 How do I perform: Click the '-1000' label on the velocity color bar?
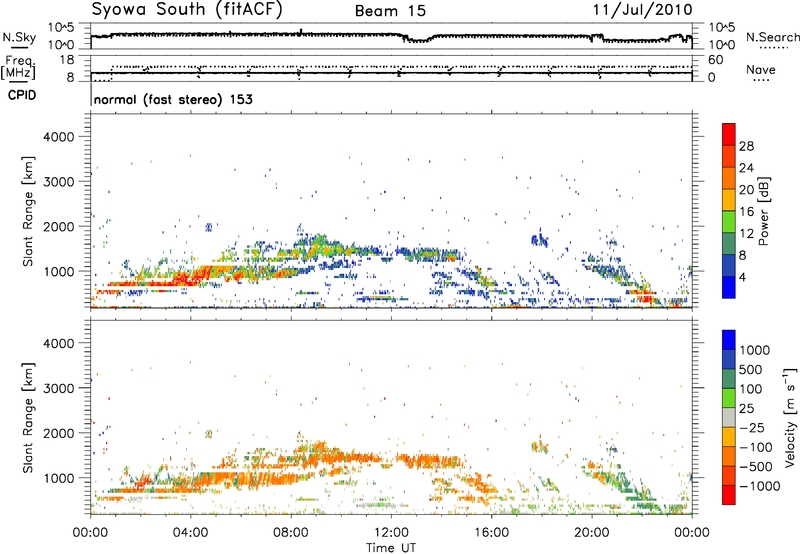[760, 486]
